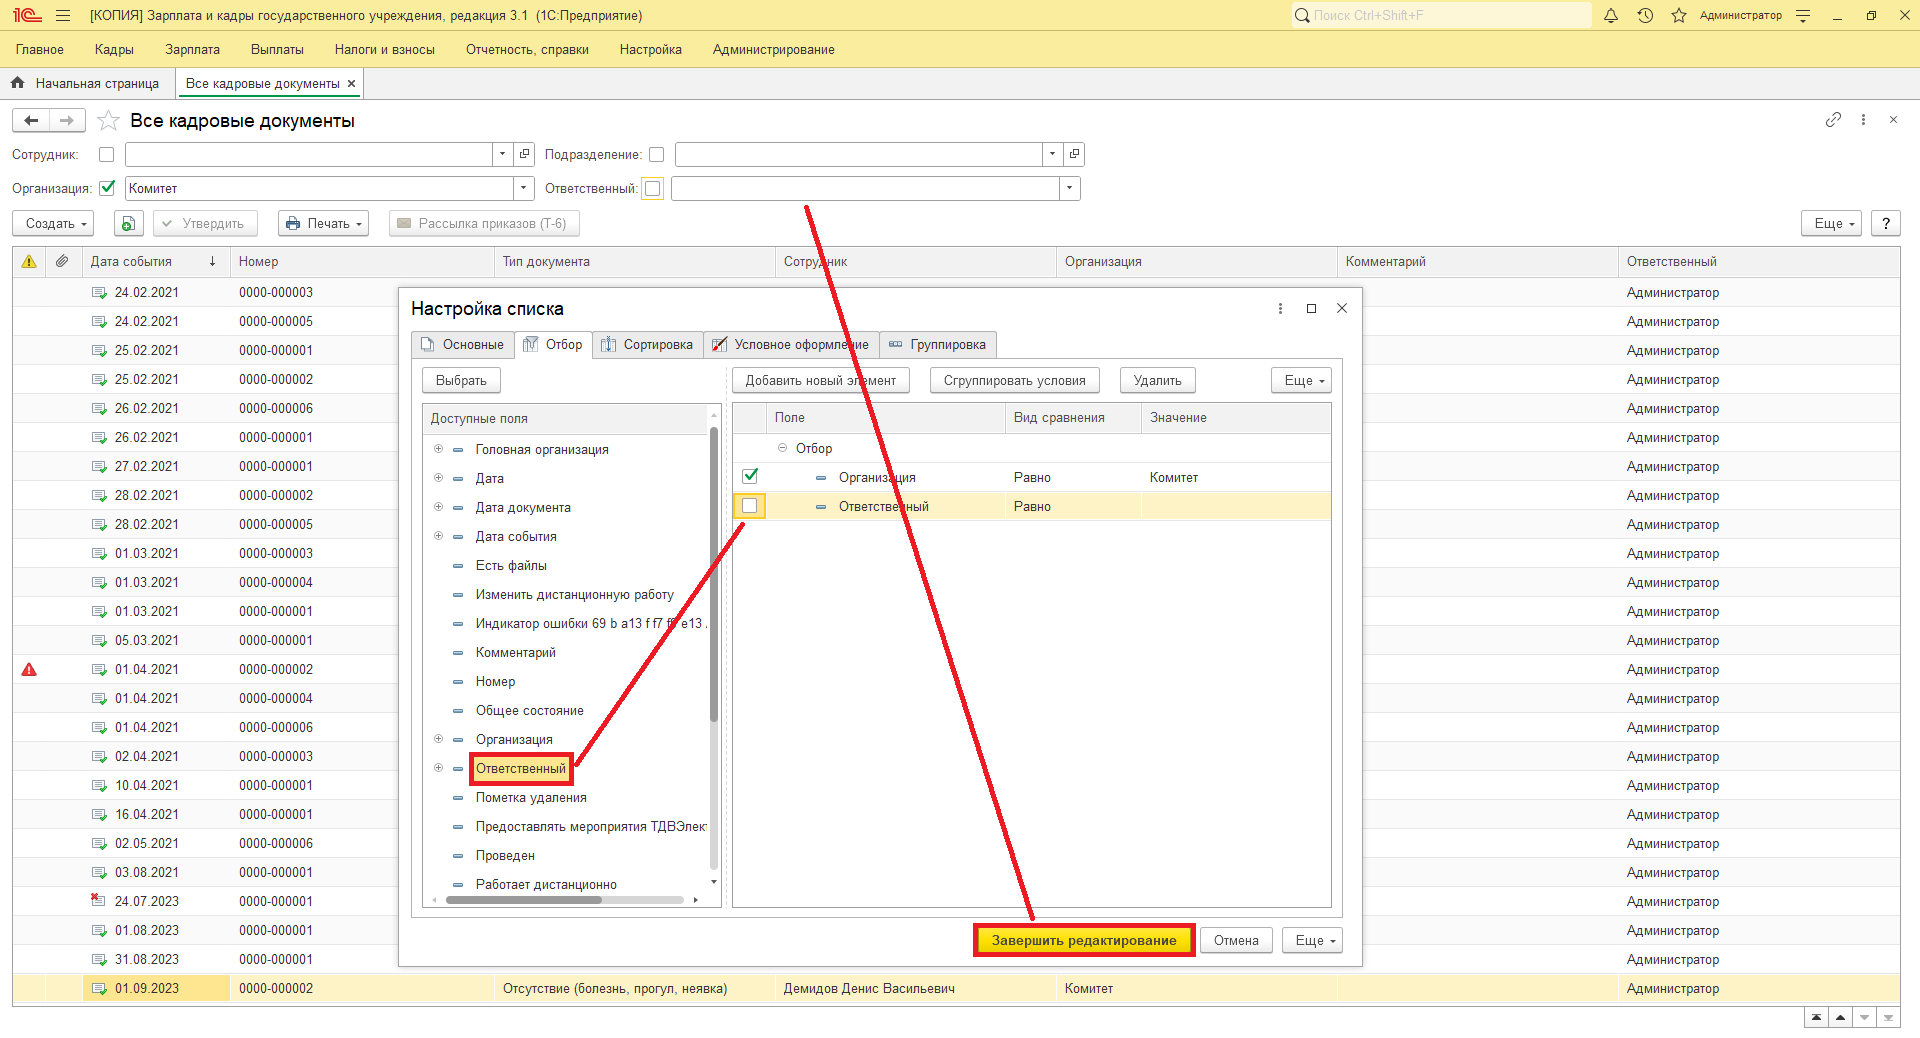Click marked-for-deletion icon in 24.07.2023 row
The image size is (1920, 1038).
tap(98, 901)
